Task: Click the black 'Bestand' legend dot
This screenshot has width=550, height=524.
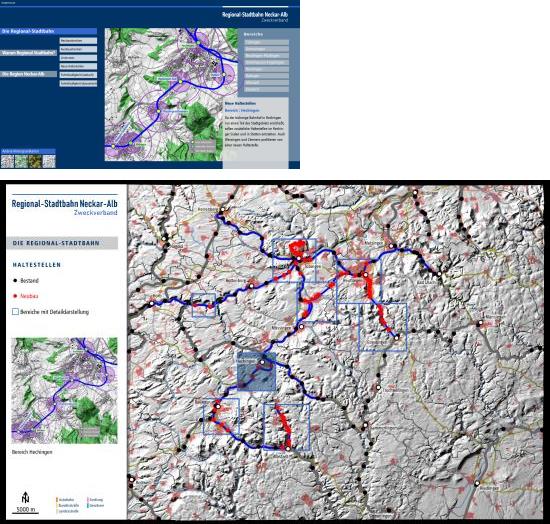Action: (x=15, y=281)
